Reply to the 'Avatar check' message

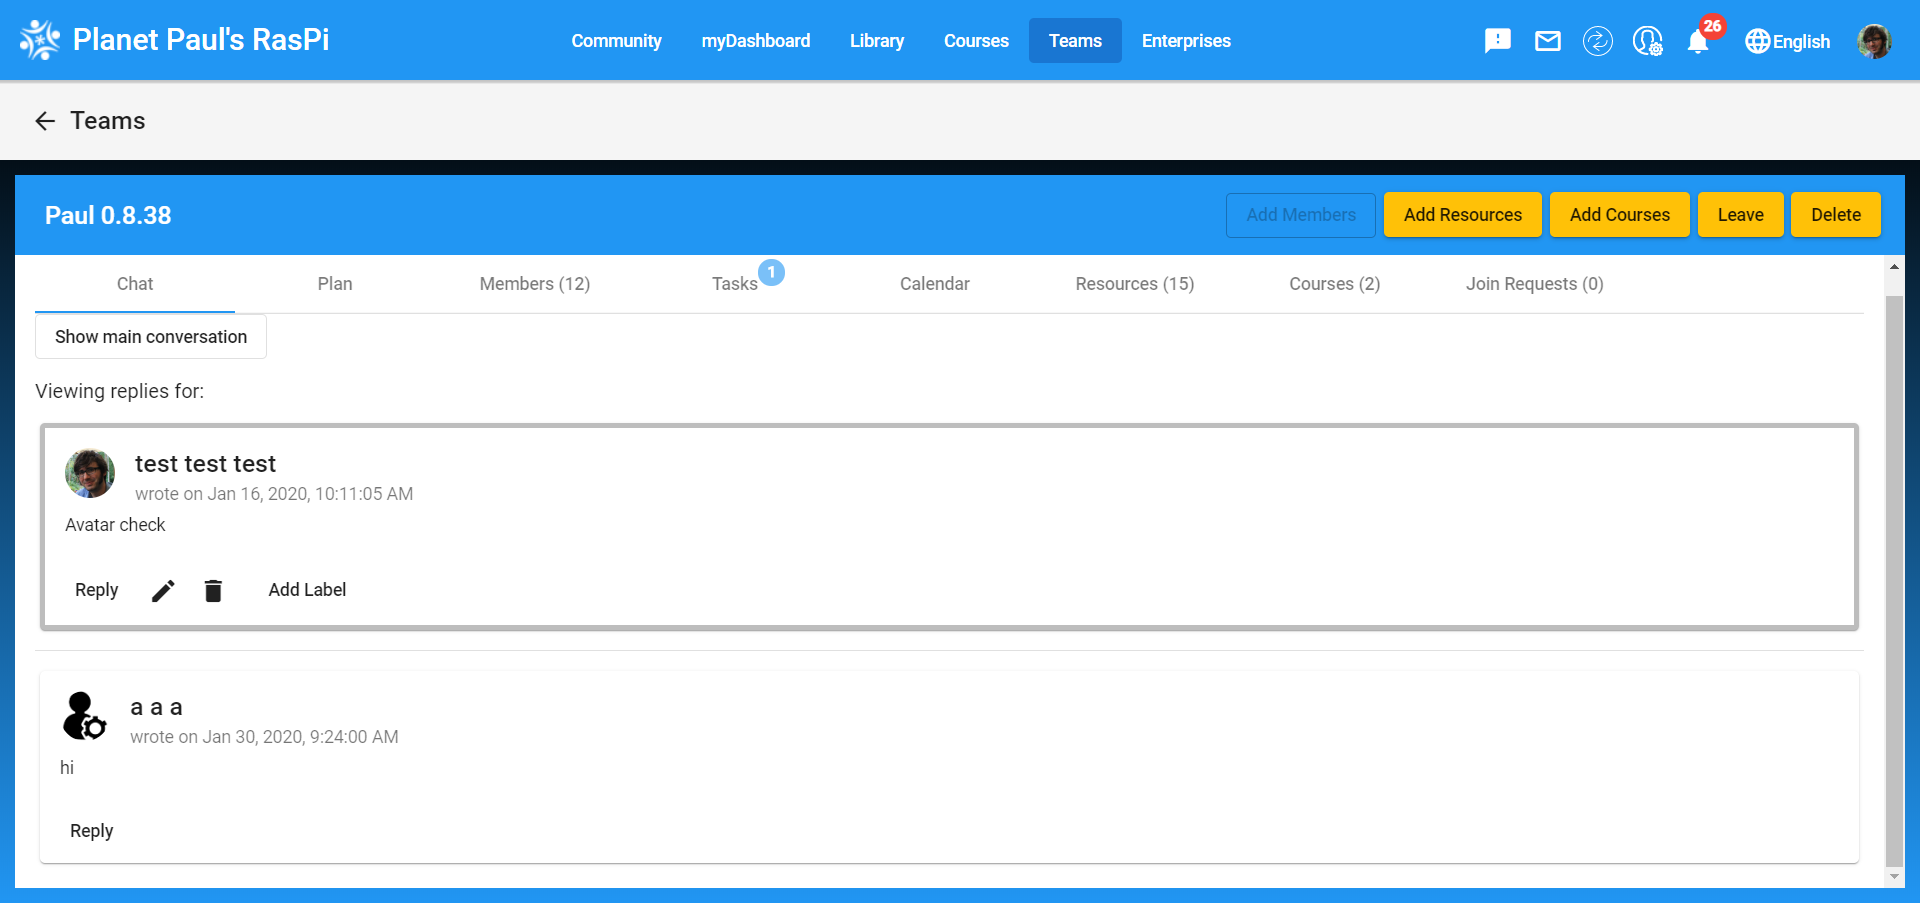[96, 590]
